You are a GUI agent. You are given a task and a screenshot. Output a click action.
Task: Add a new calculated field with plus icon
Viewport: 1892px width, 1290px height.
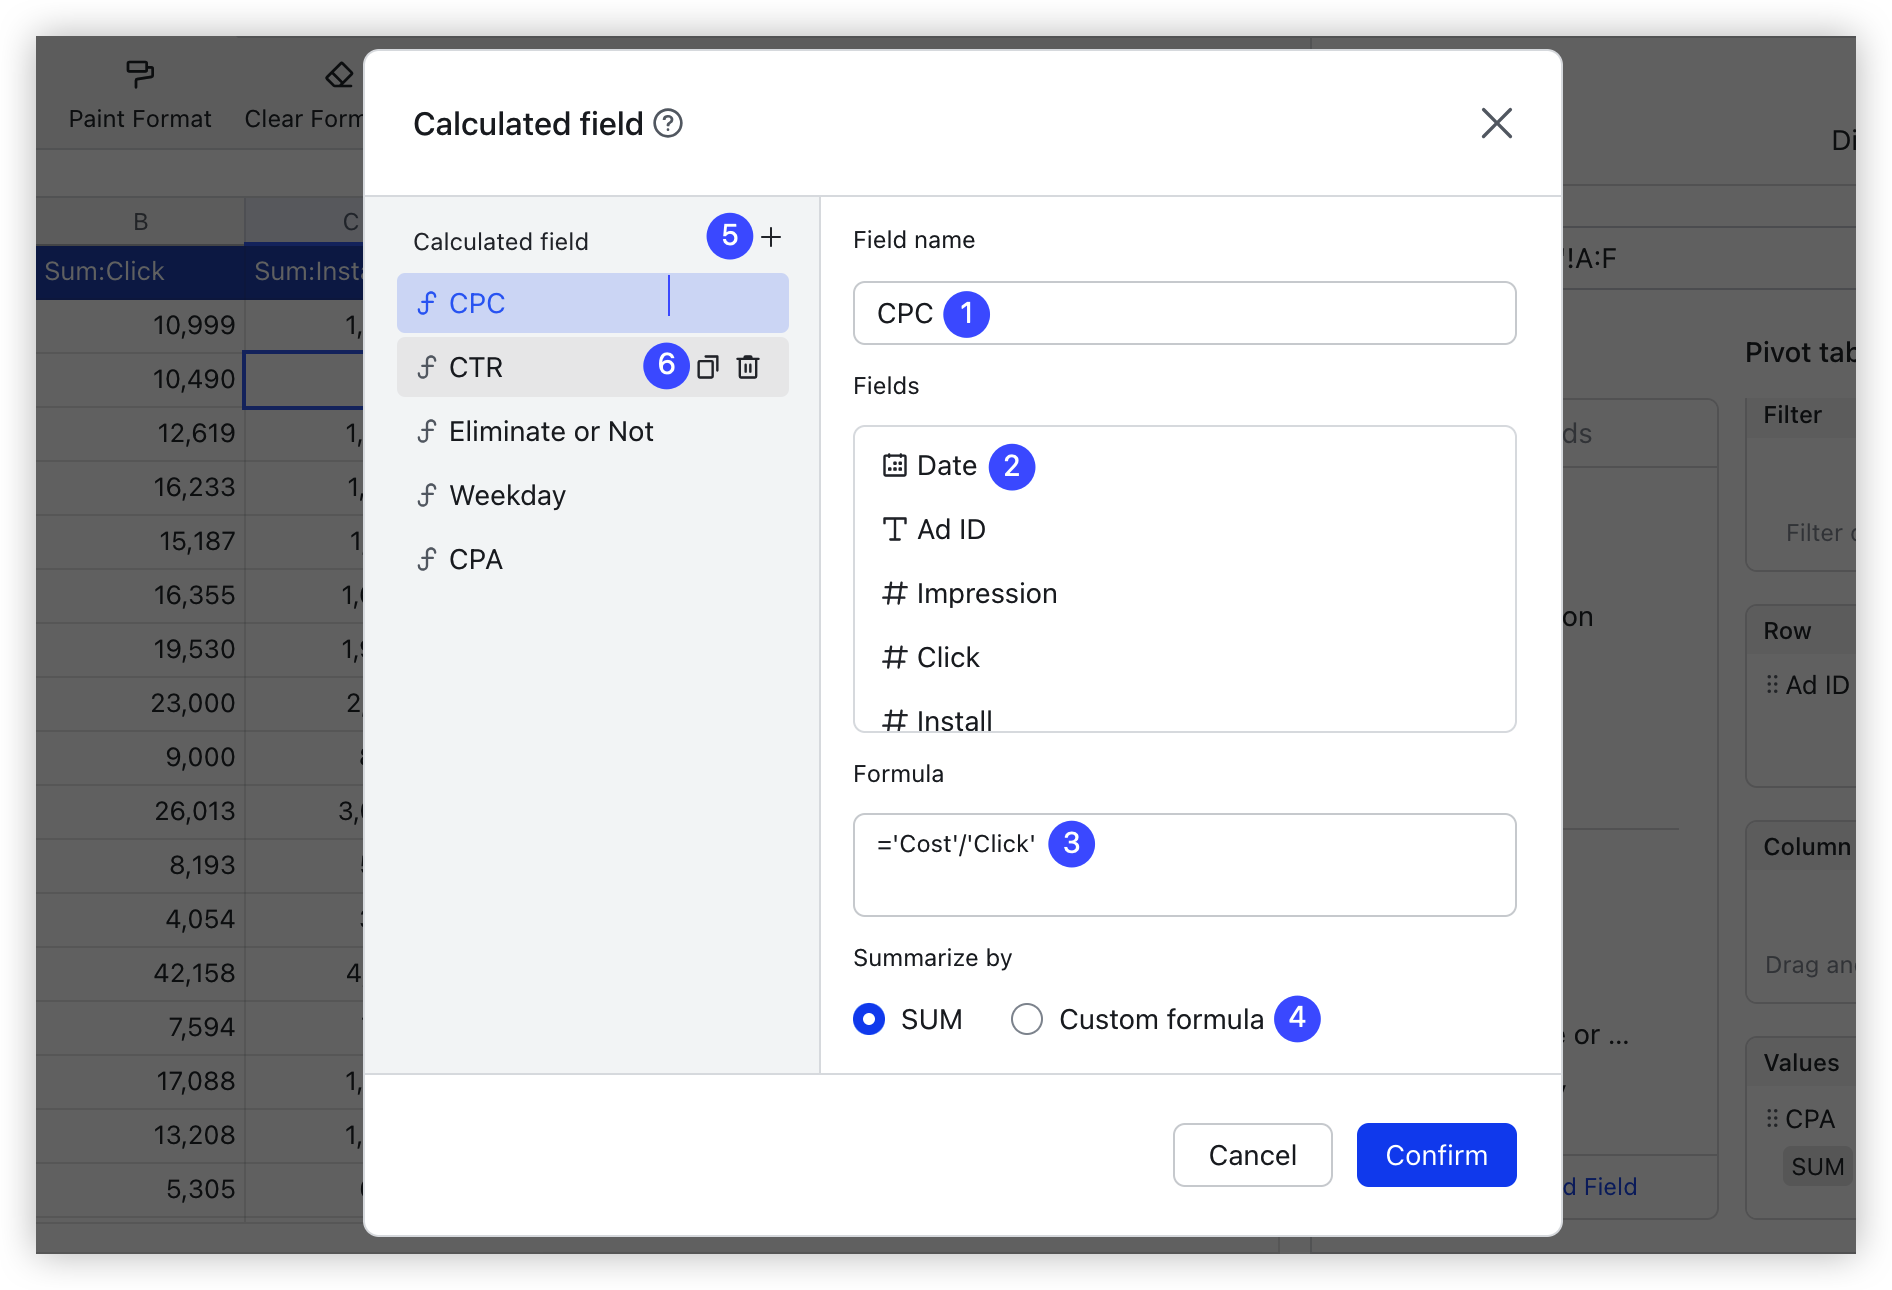pyautogui.click(x=772, y=237)
